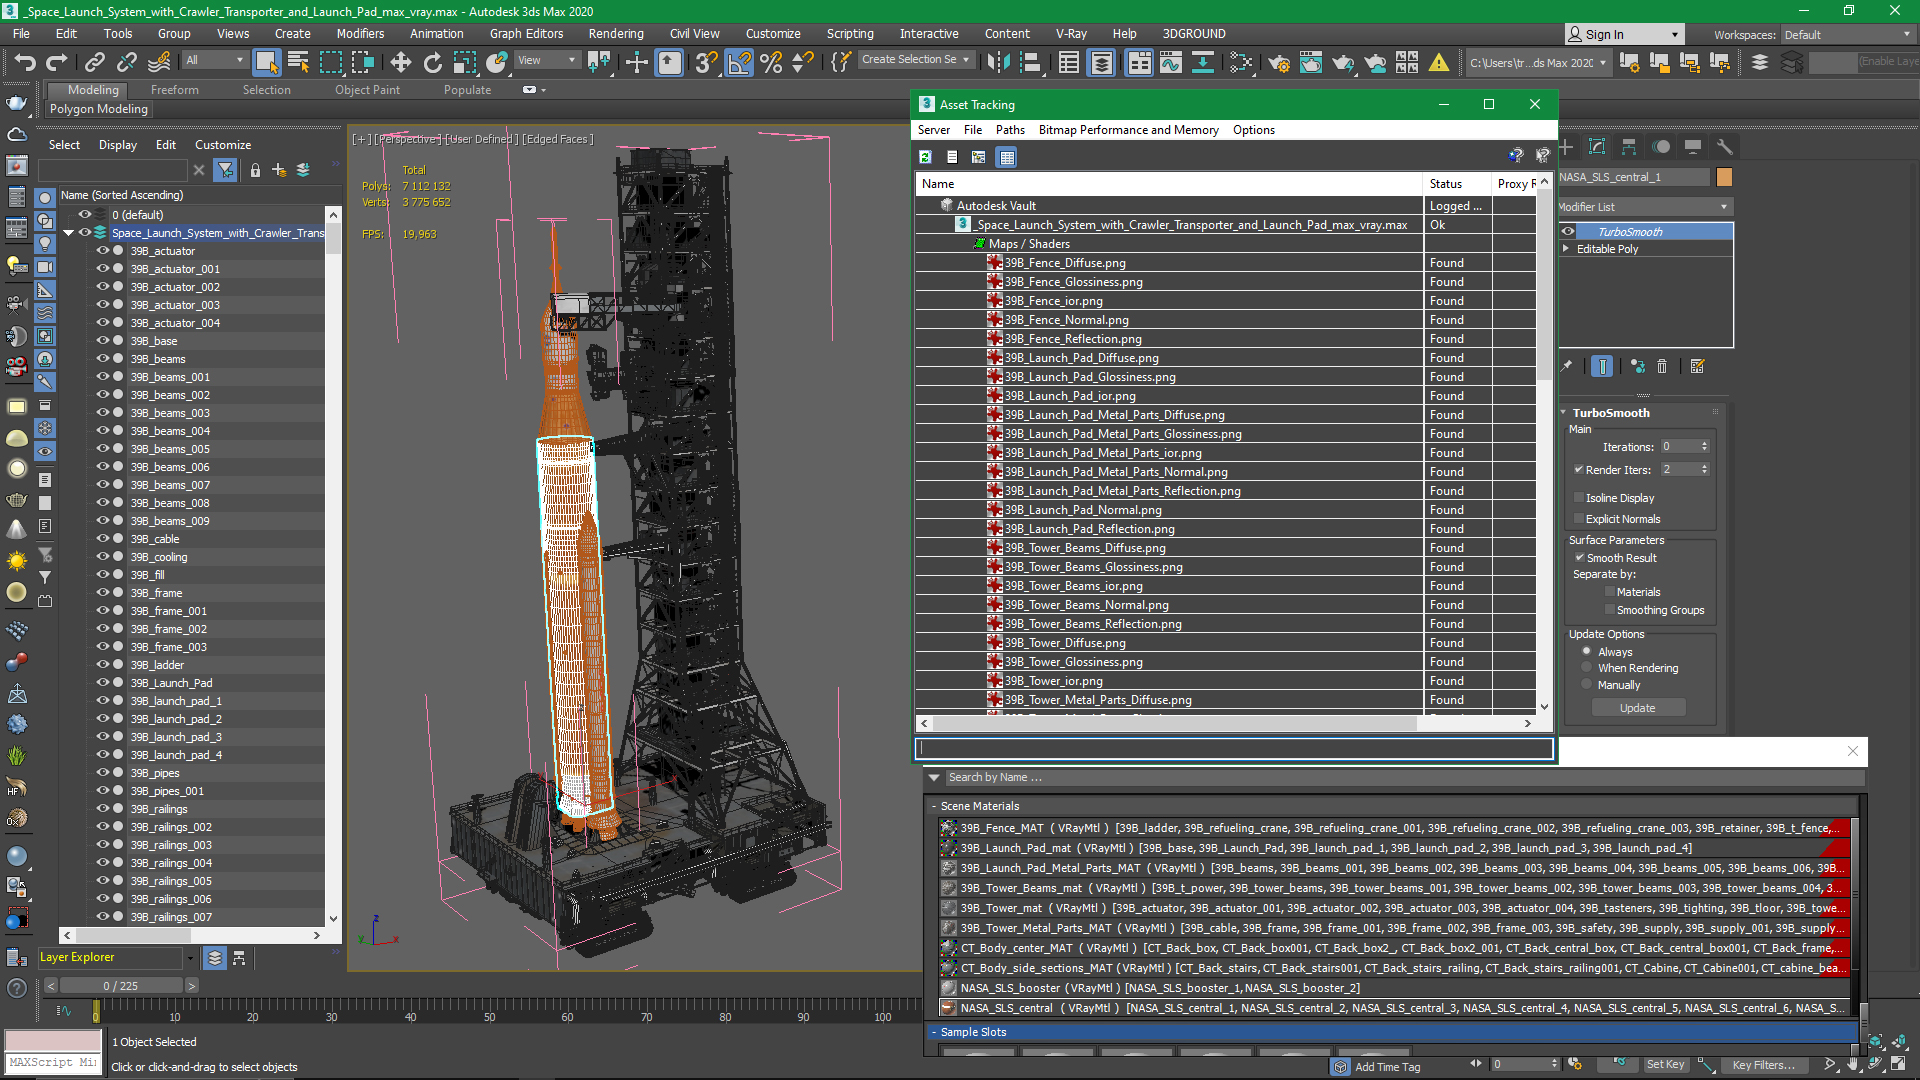Enable Separate by Materials checkbox
This screenshot has width=1920, height=1080.
pyautogui.click(x=1609, y=591)
